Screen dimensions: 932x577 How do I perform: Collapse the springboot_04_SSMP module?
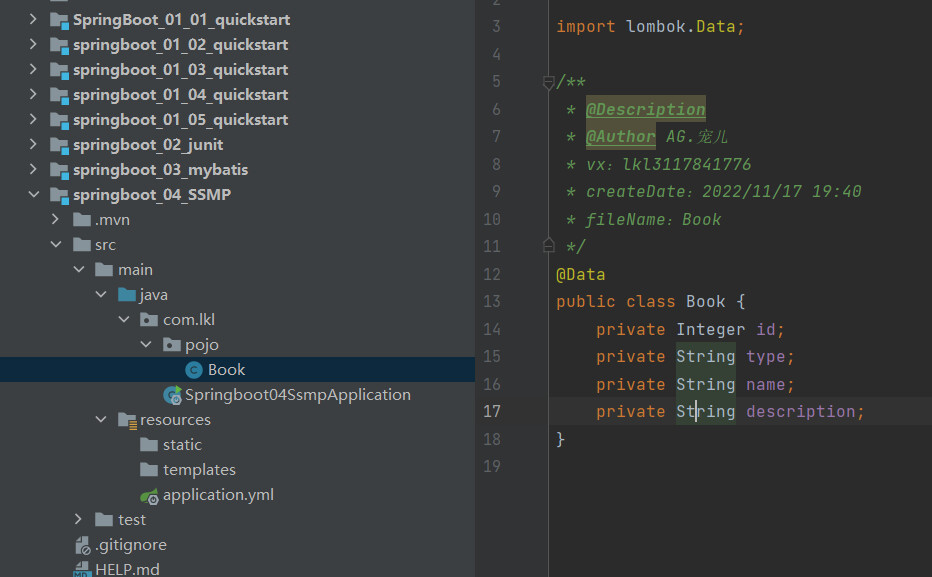coord(34,194)
